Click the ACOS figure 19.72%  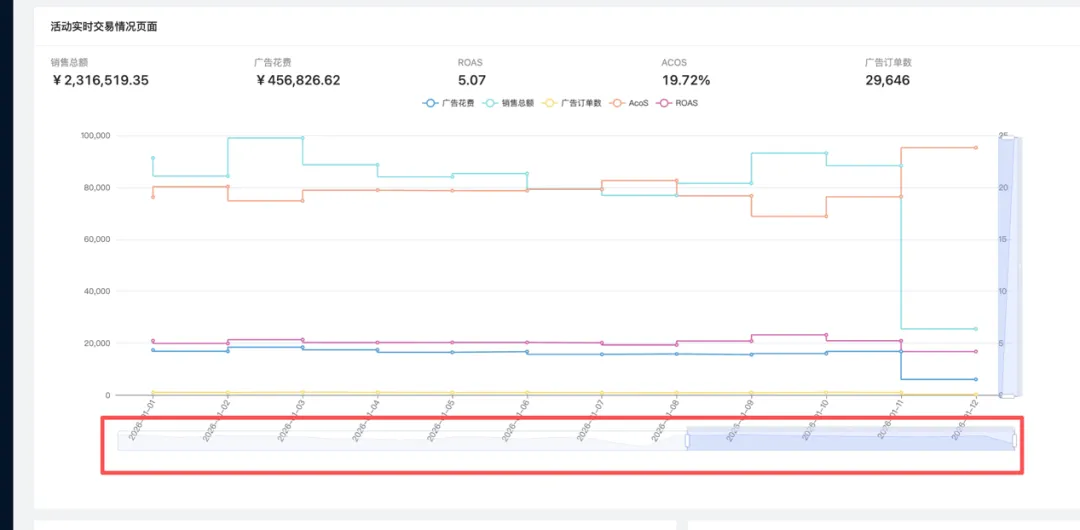point(686,80)
